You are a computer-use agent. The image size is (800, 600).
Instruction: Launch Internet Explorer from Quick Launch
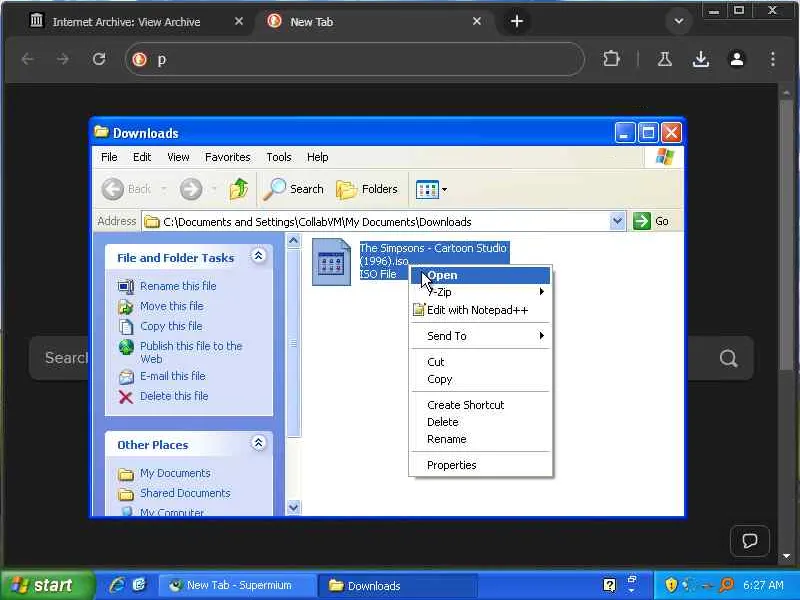click(x=117, y=585)
